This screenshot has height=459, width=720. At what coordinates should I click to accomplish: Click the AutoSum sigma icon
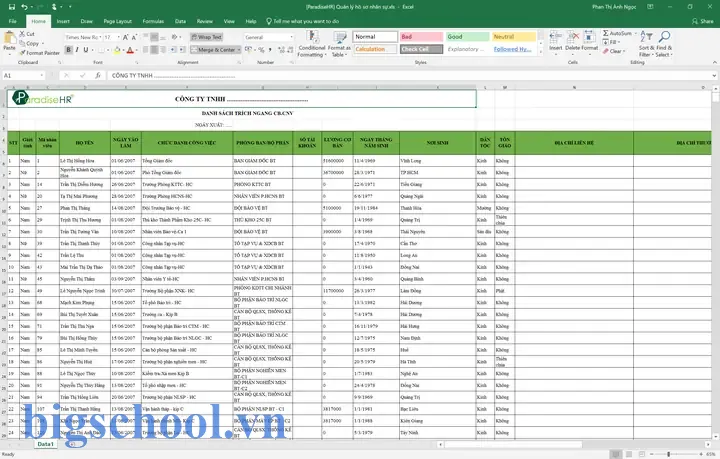606,33
